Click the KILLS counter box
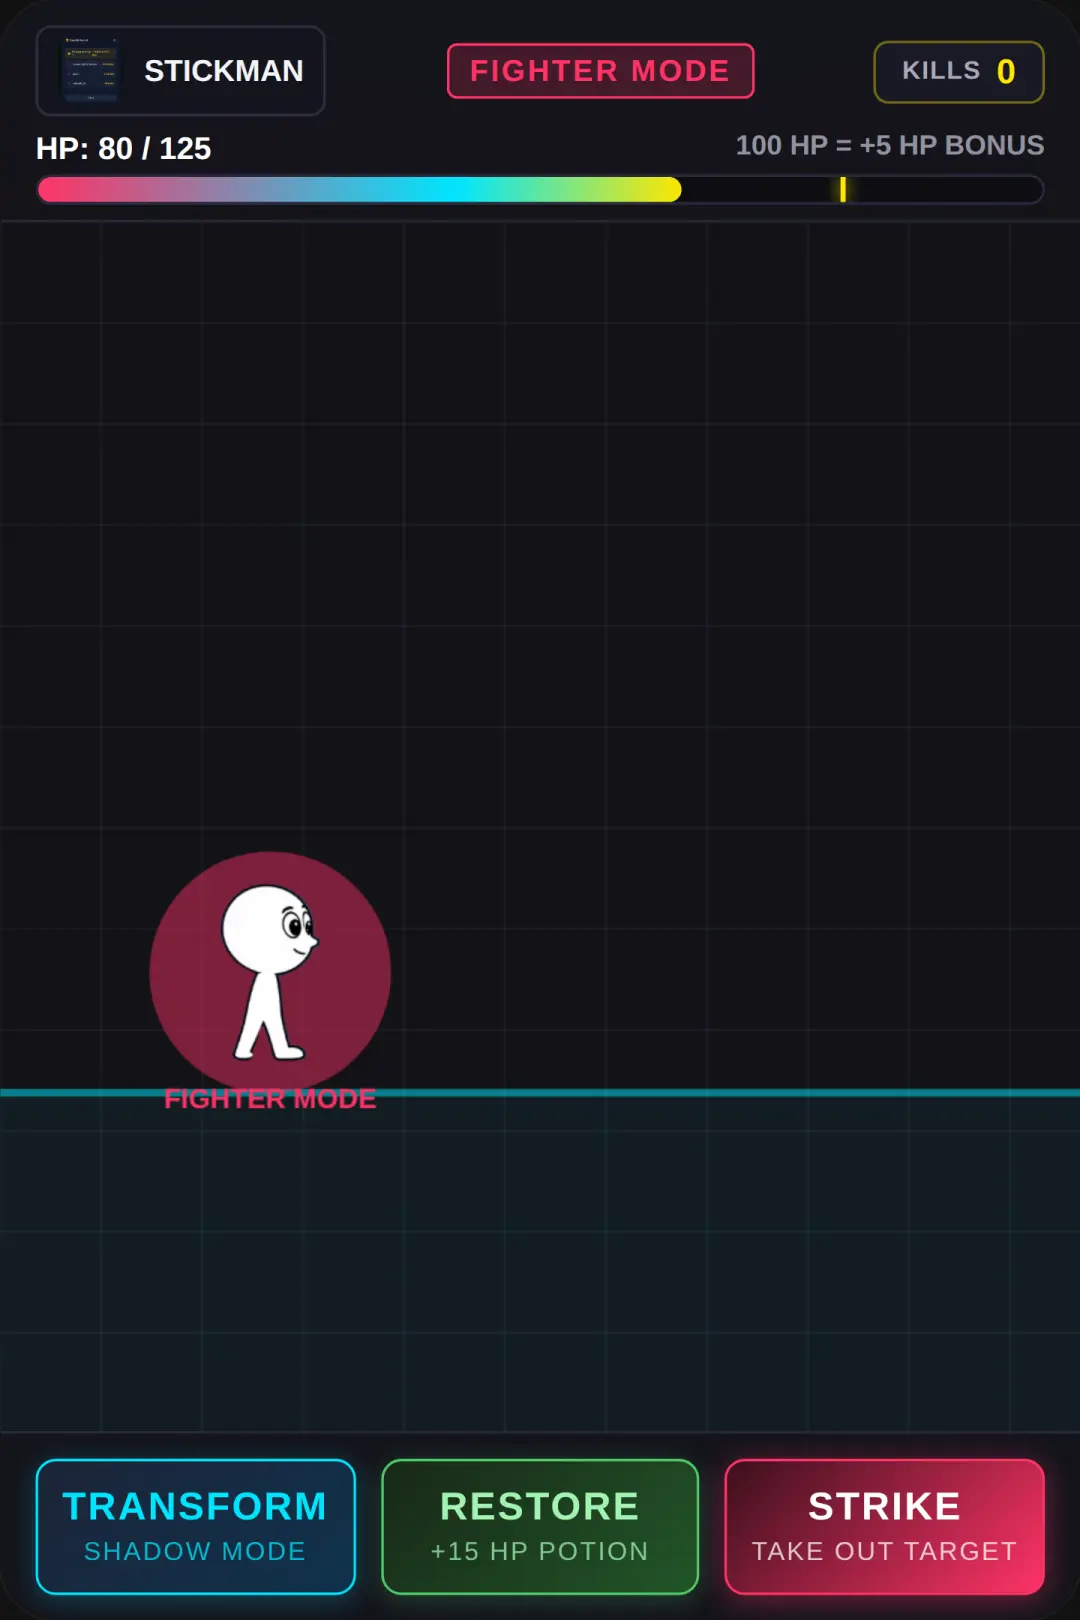 click(959, 72)
